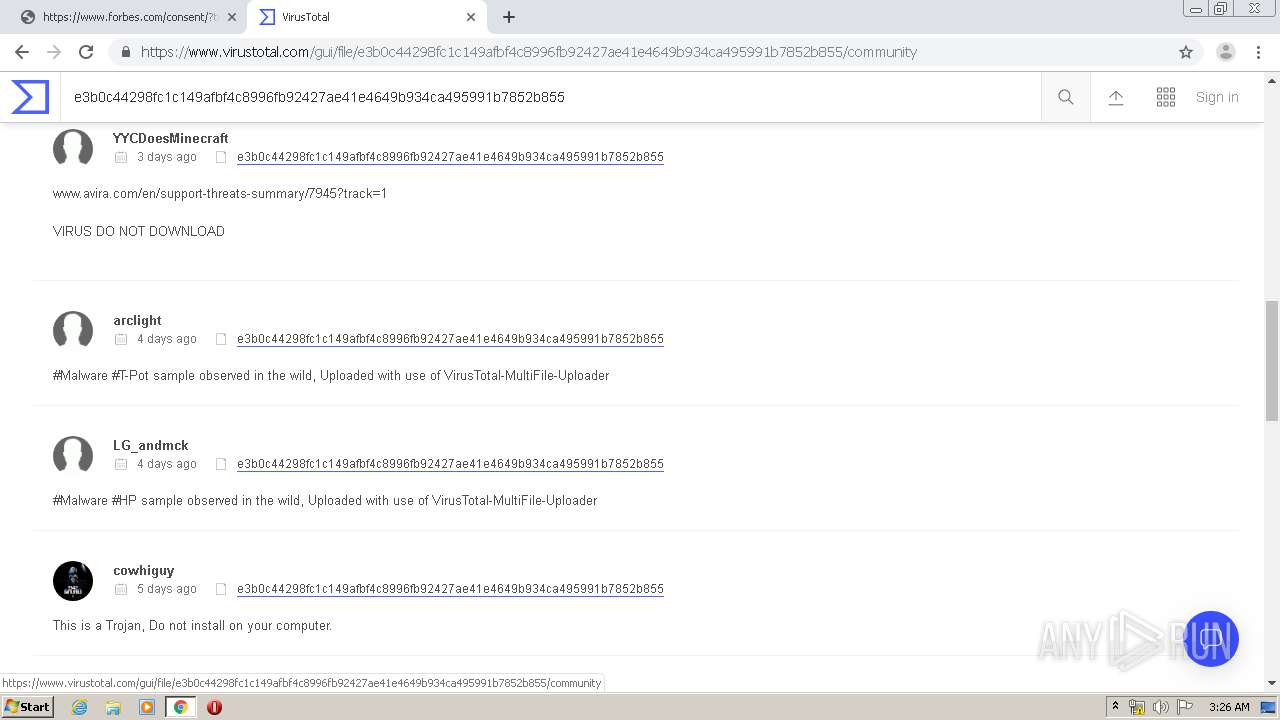Open Windows Explorer folder taskbar icon
The image size is (1280, 720).
click(x=113, y=707)
